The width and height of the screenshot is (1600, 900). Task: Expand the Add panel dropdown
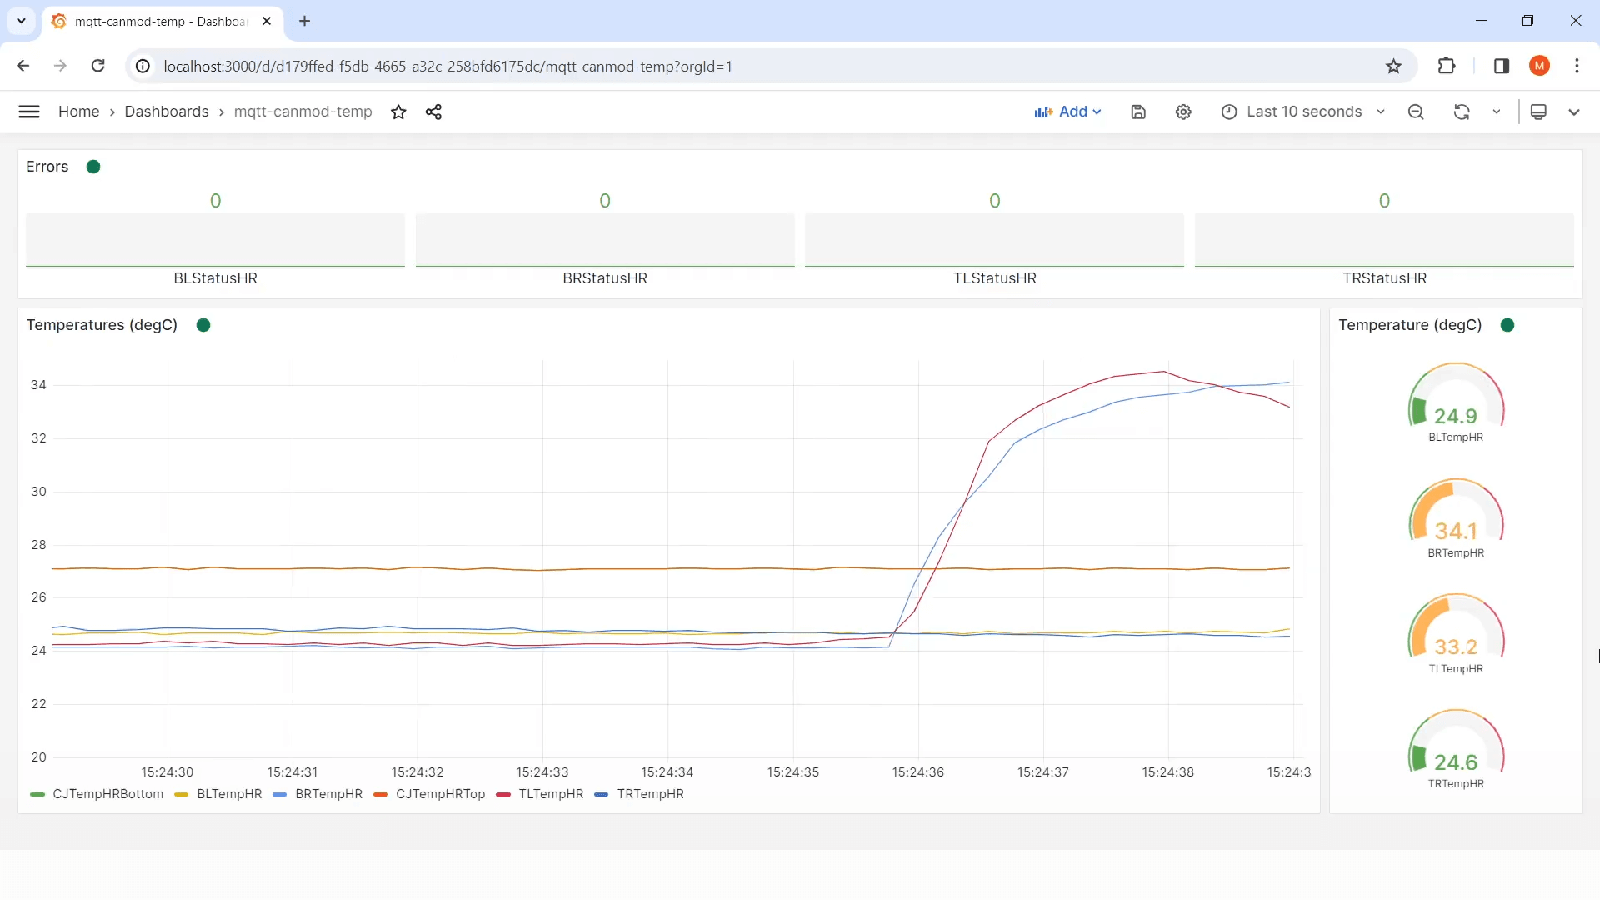point(1068,112)
